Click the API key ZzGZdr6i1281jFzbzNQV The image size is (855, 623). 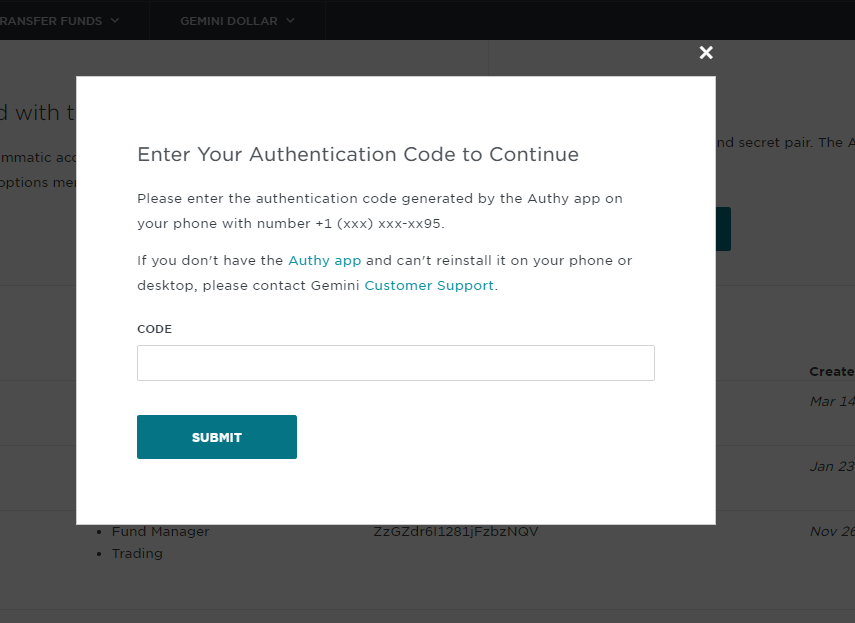(x=456, y=531)
